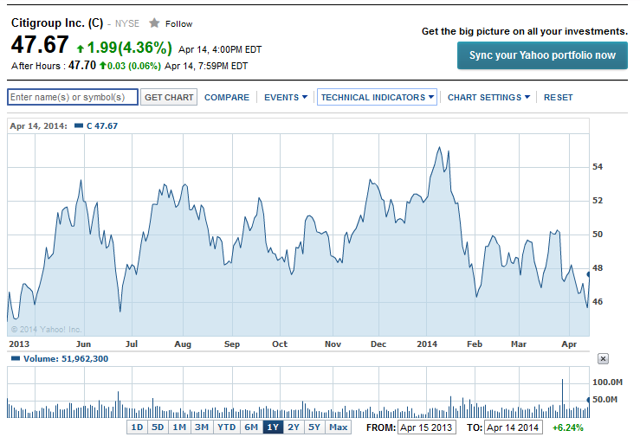This screenshot has width=640, height=437.
Task: Click the 47.67 stock price
Action: [40, 44]
